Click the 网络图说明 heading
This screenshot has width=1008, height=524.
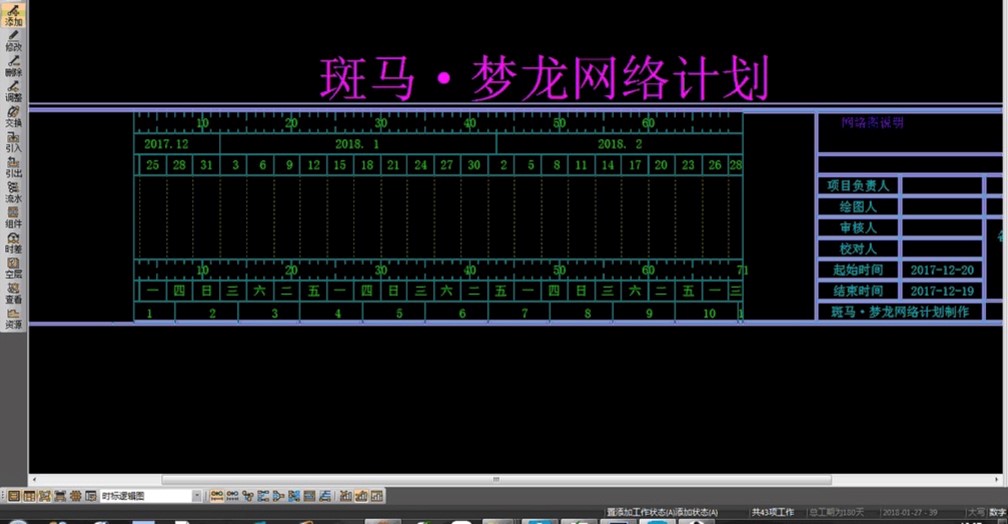pyautogui.click(x=872, y=122)
